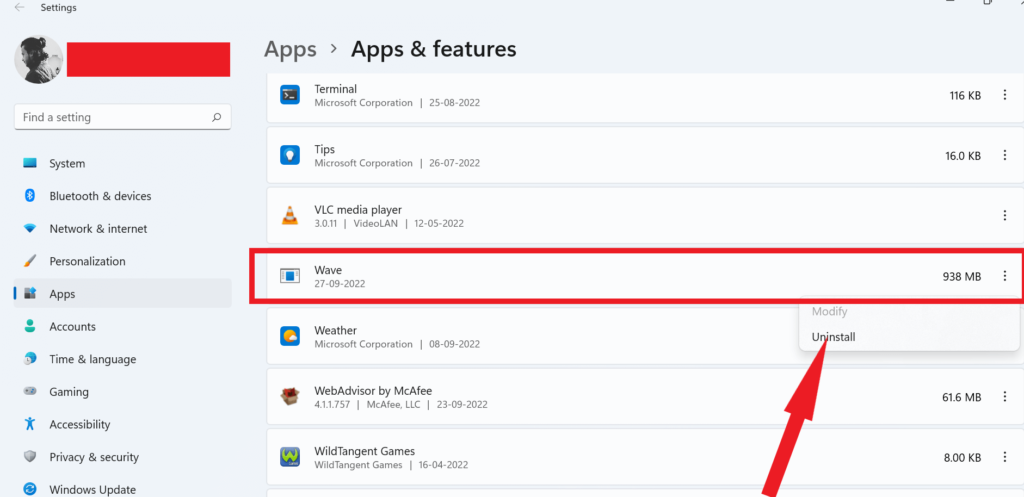The width and height of the screenshot is (1024, 497).
Task: Click the Wave date 27-09-2022
Action: point(340,284)
